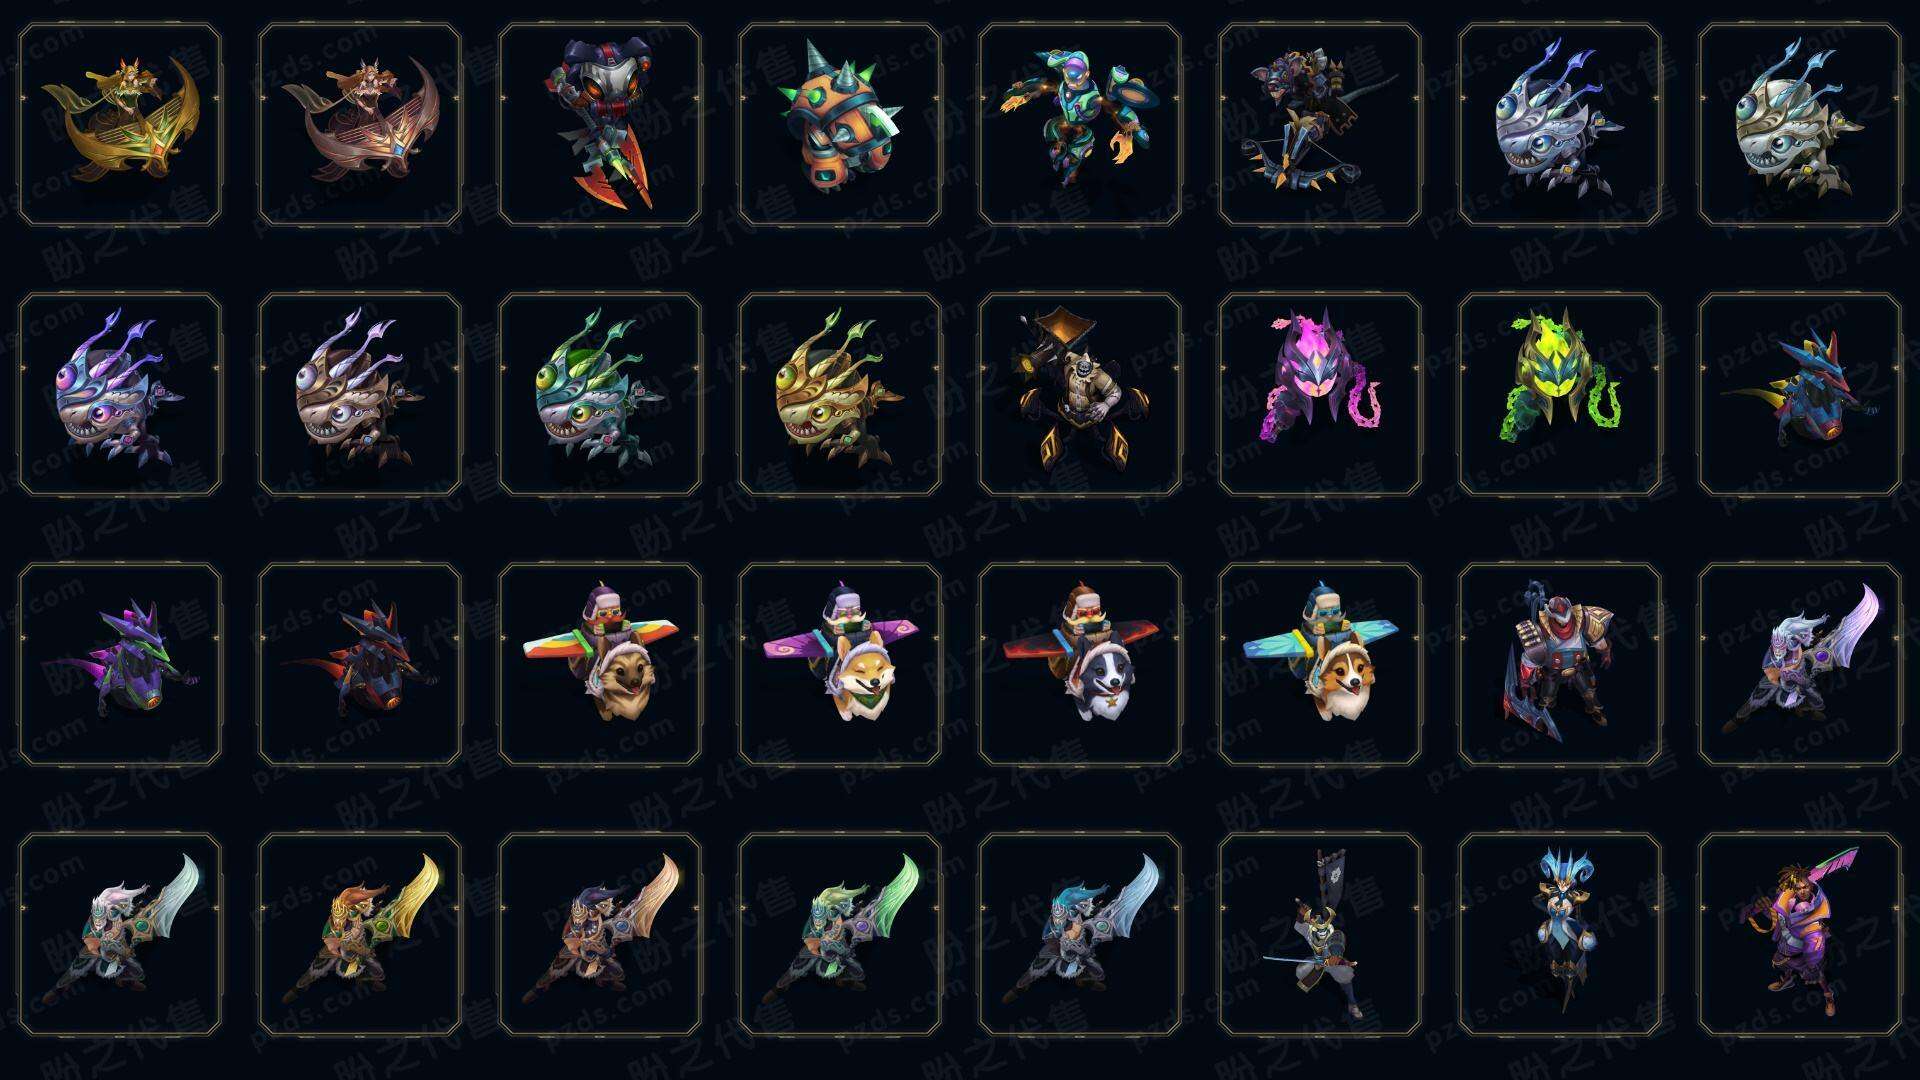
Task: Pick the purple-eyed anglerfish creature
Action: coord(120,394)
